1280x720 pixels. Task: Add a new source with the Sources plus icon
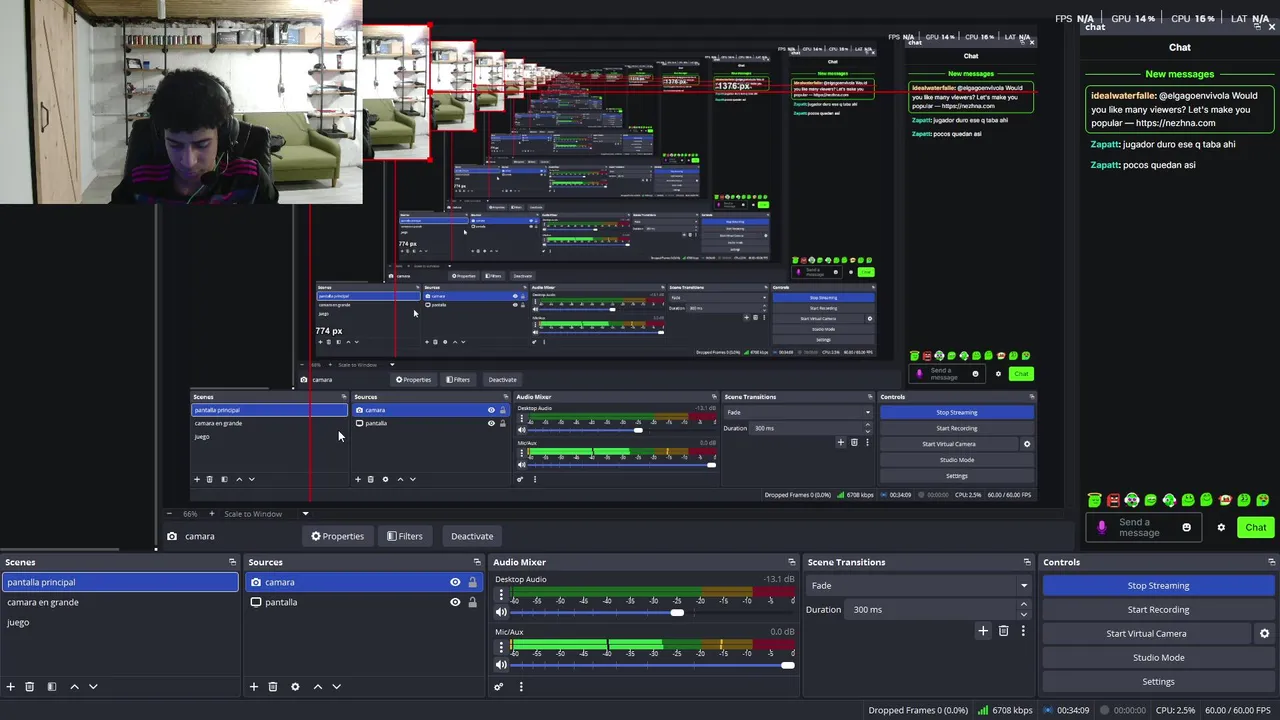point(254,687)
